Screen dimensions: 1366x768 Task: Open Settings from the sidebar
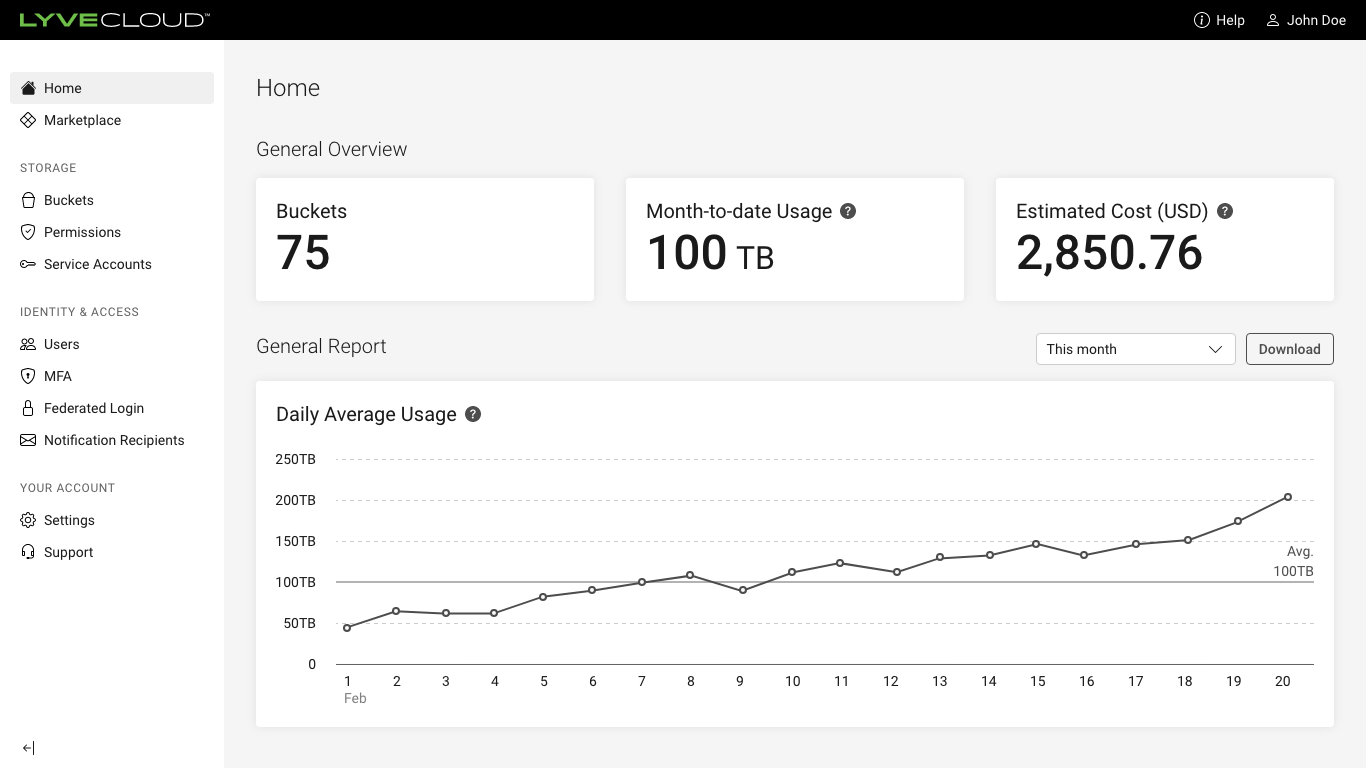(x=69, y=520)
